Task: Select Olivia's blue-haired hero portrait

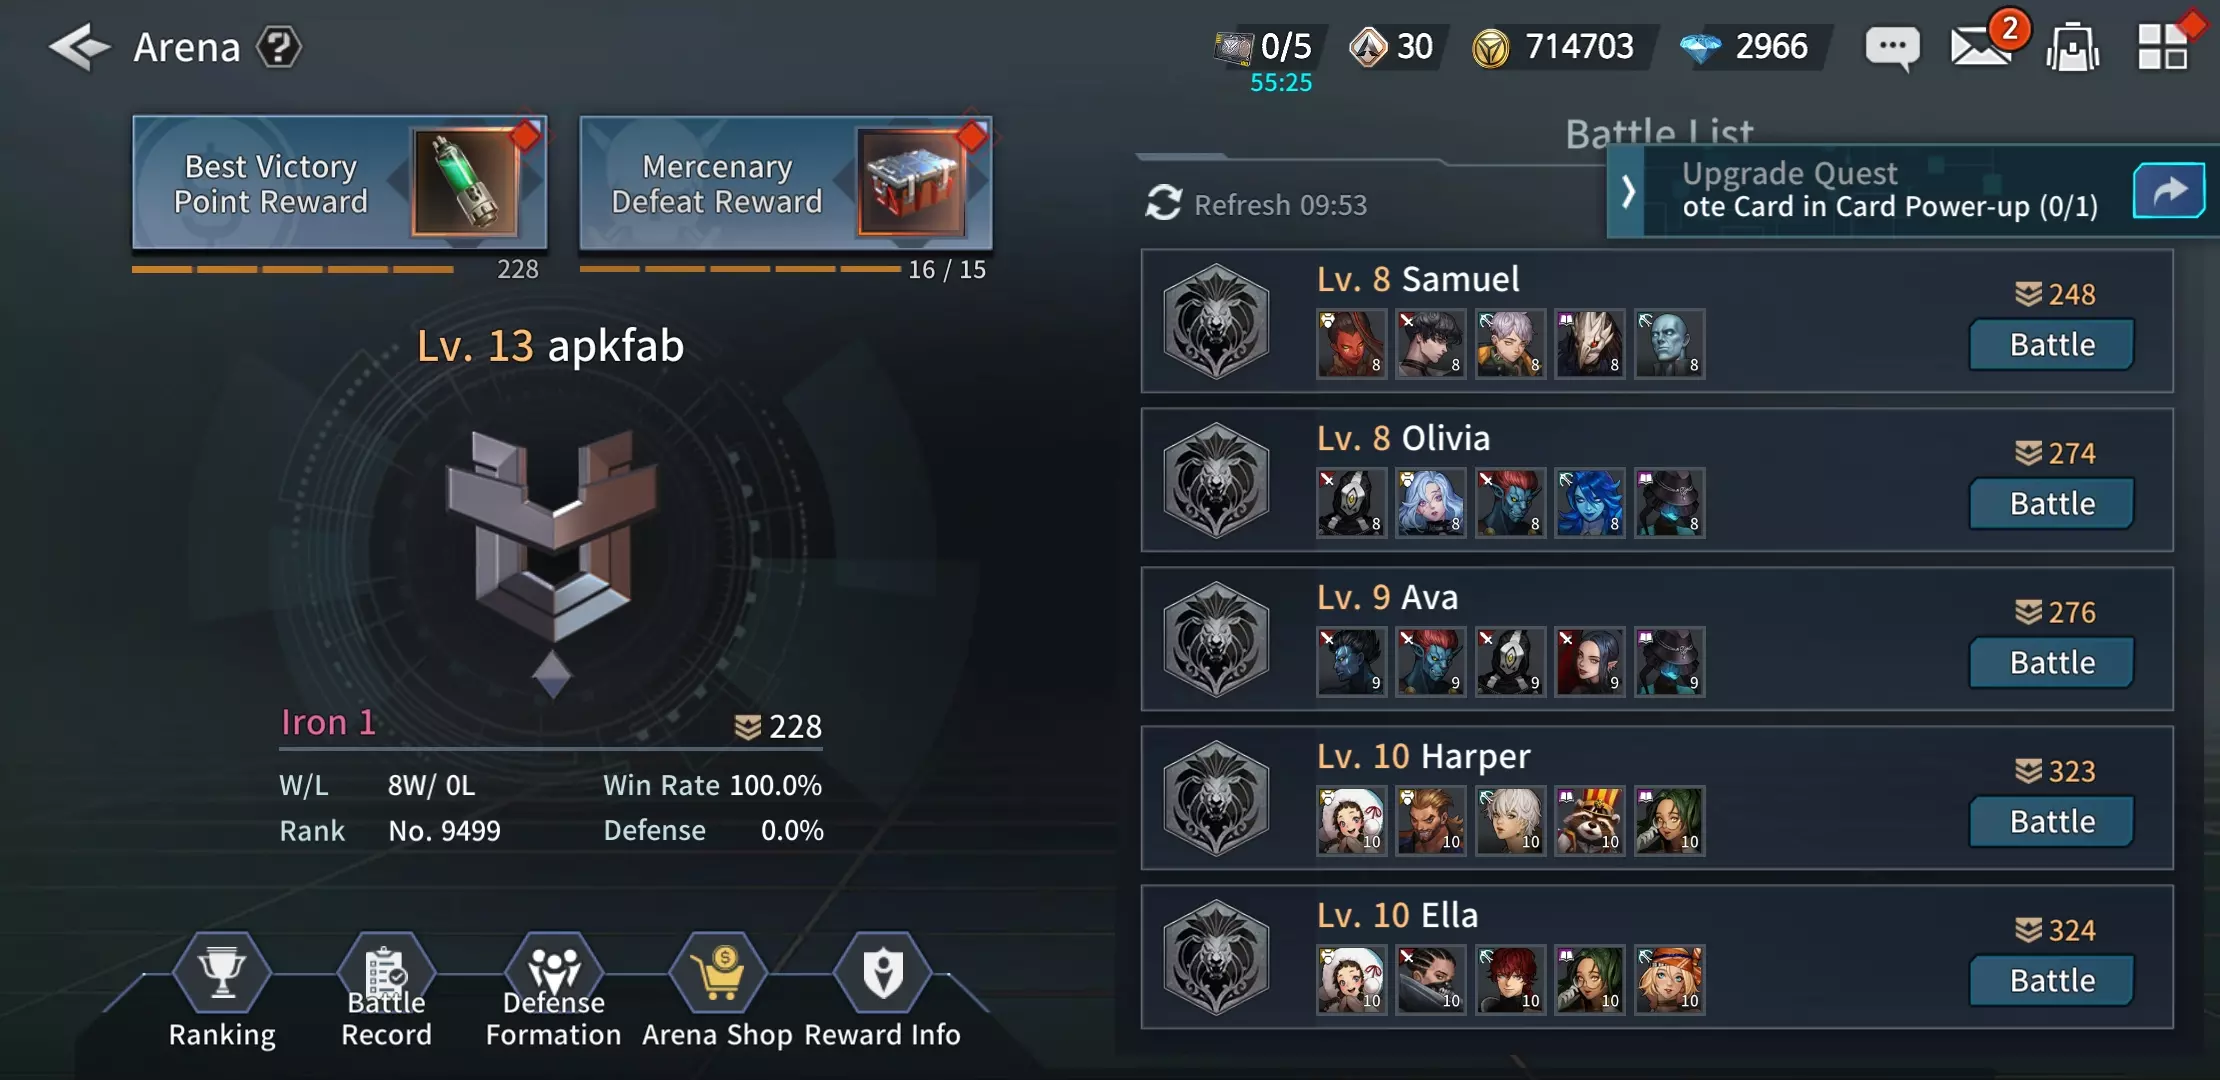Action: click(x=1590, y=503)
